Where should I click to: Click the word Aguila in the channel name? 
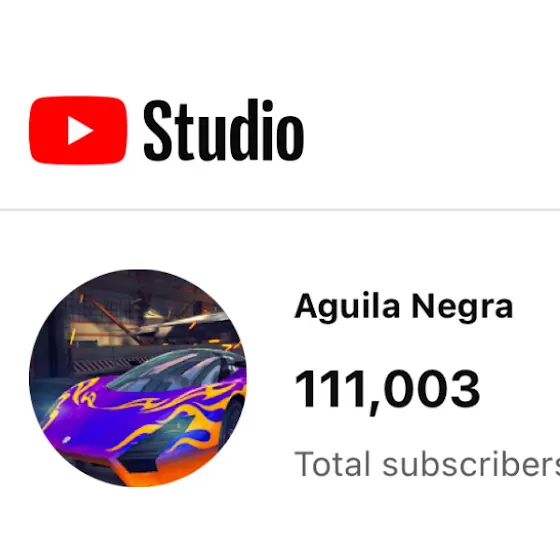[x=347, y=307]
